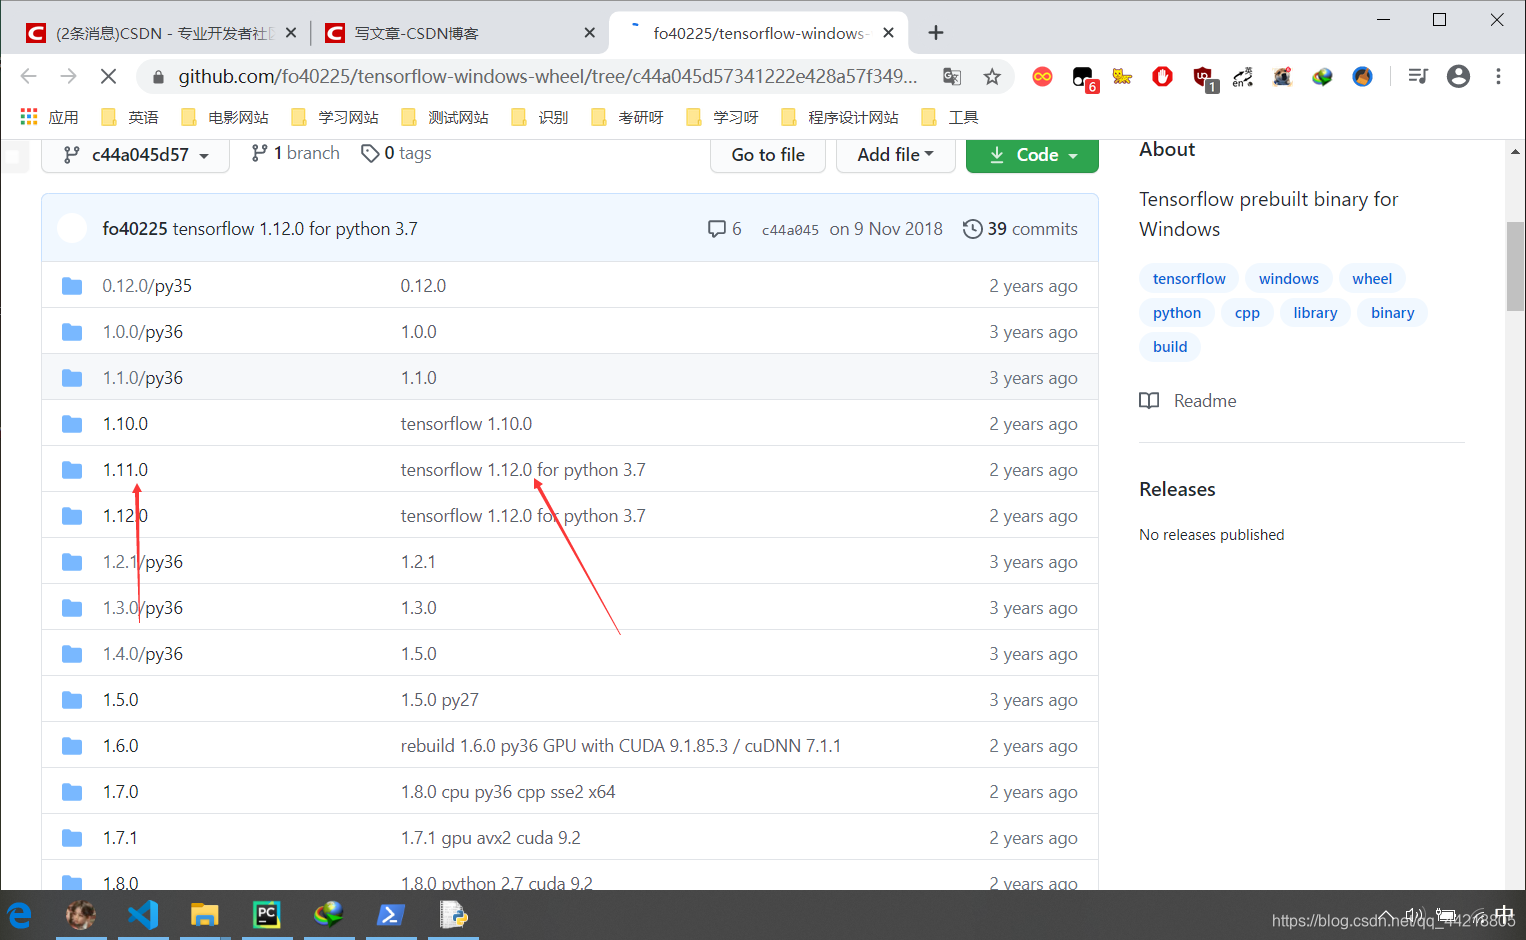The image size is (1526, 940).
Task: View the 0 tags link
Action: (396, 153)
